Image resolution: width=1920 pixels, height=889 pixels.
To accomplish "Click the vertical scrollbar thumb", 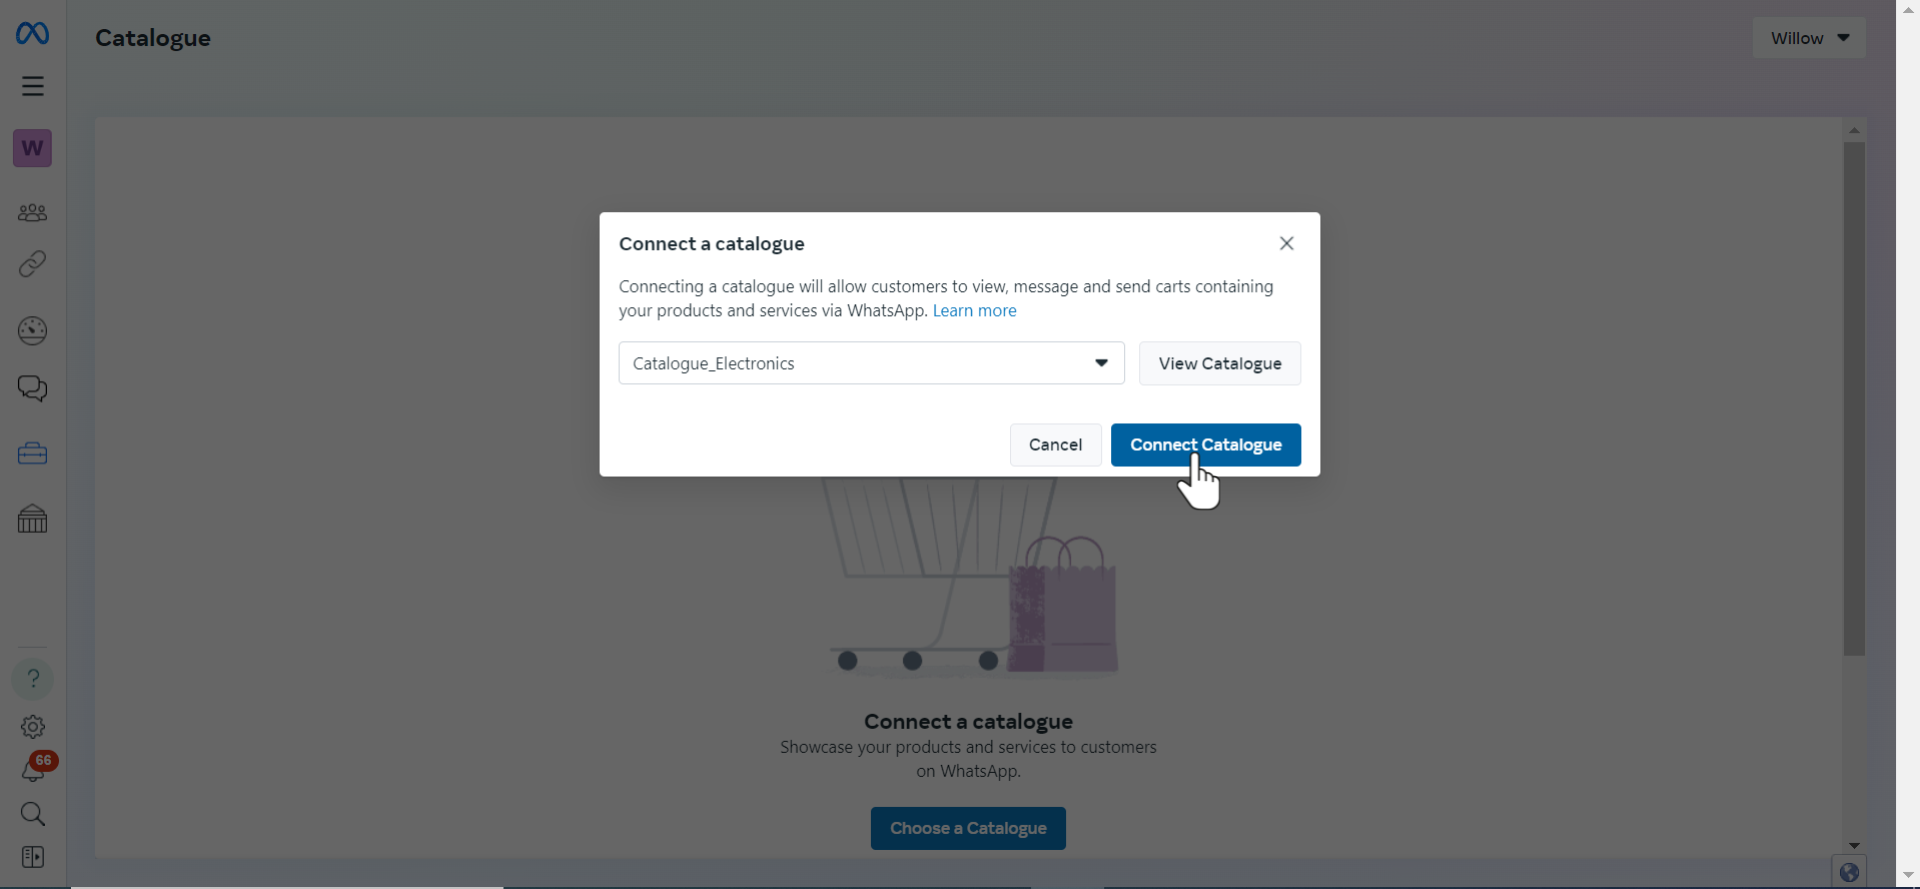I will pyautogui.click(x=1854, y=400).
